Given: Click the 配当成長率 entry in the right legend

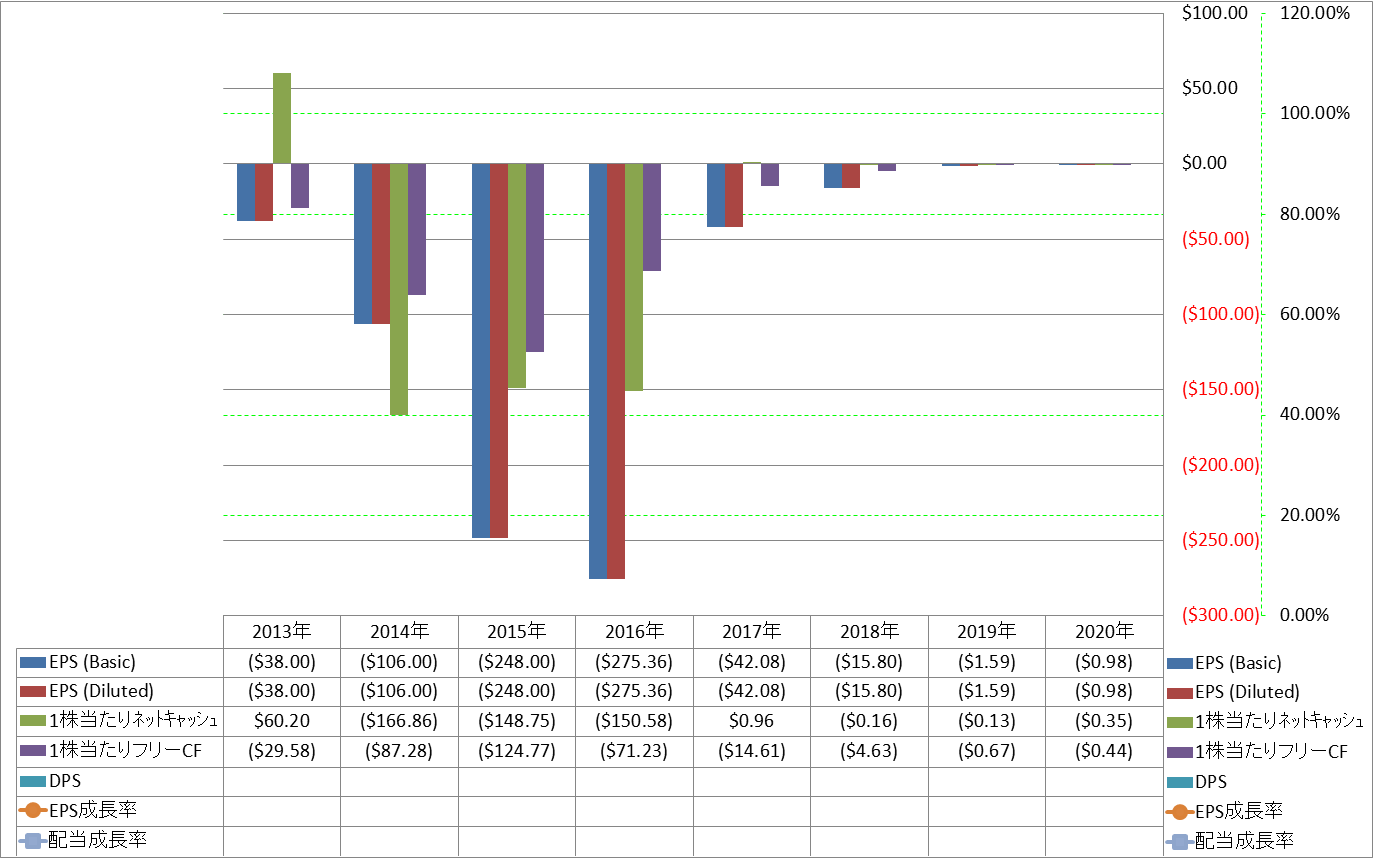Looking at the screenshot, I should tap(1245, 841).
